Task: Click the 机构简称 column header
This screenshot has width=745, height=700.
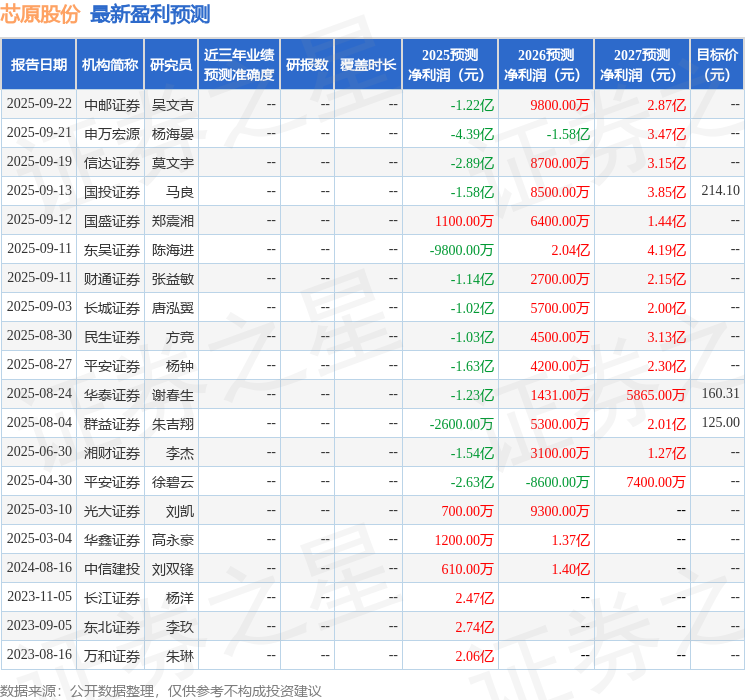Action: pyautogui.click(x=110, y=65)
